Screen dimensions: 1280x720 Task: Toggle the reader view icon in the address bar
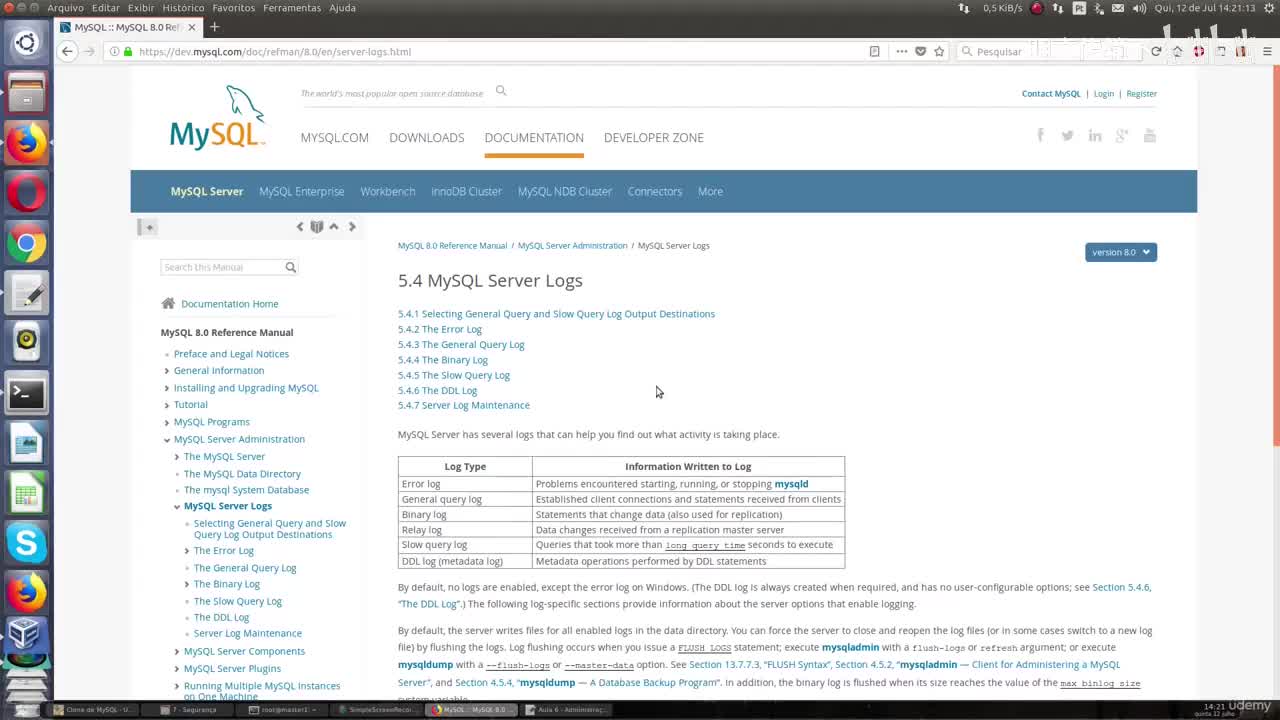point(874,51)
